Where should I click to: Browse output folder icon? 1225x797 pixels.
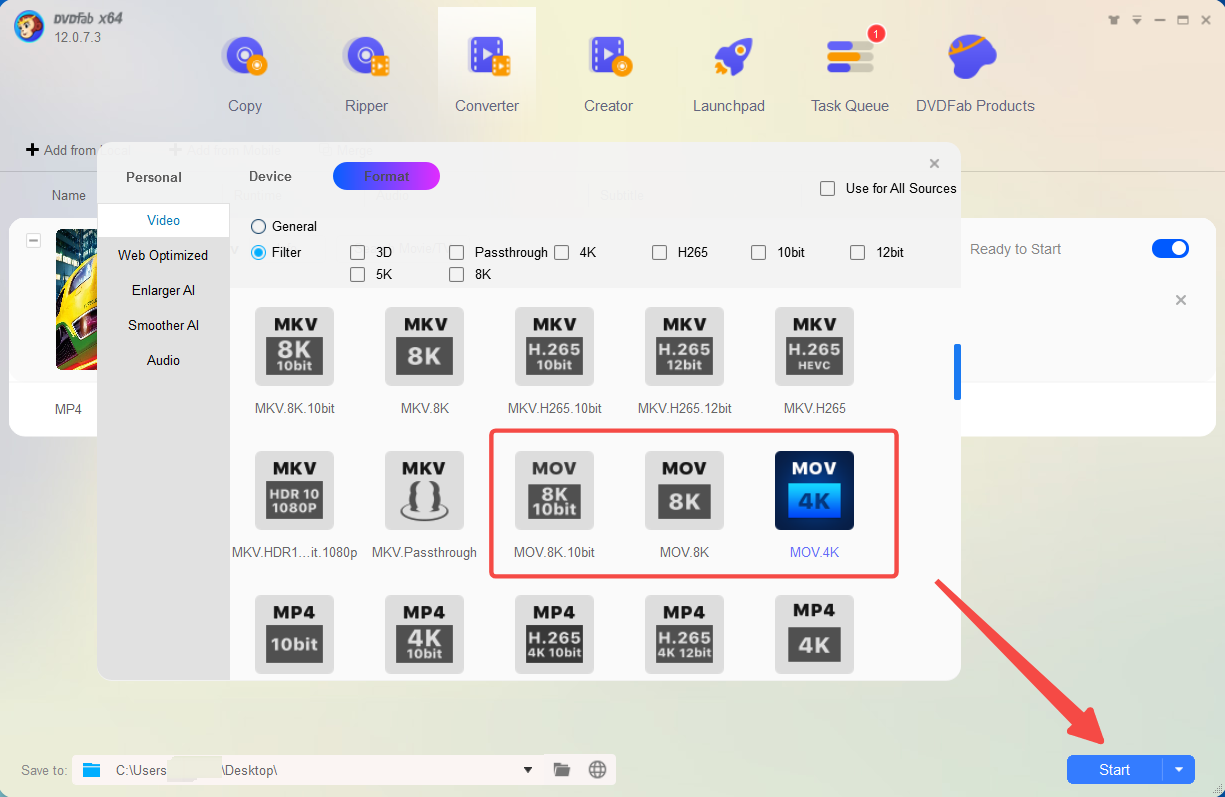[x=562, y=769]
